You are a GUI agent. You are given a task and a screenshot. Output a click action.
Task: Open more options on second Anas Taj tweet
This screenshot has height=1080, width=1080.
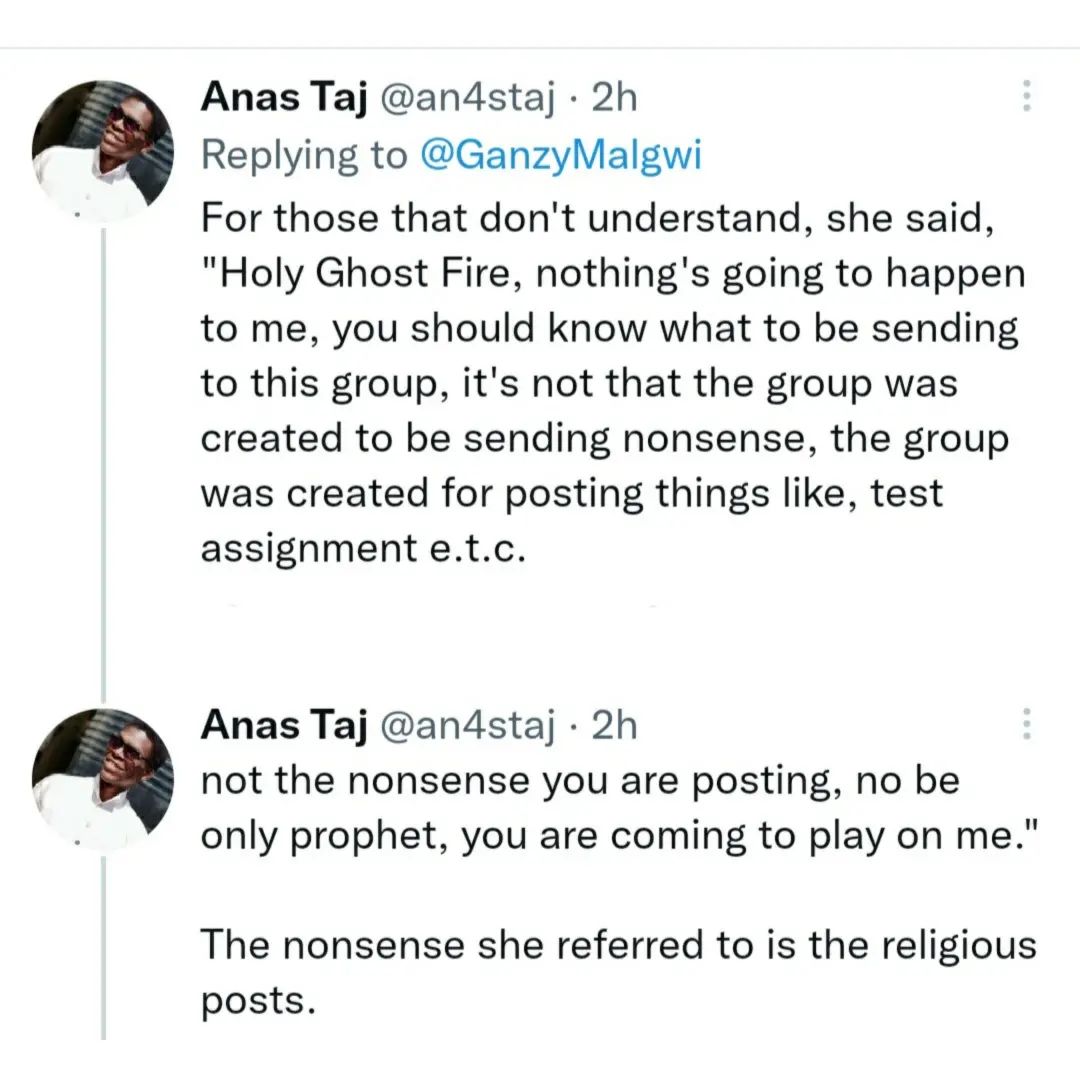pyautogui.click(x=1025, y=724)
